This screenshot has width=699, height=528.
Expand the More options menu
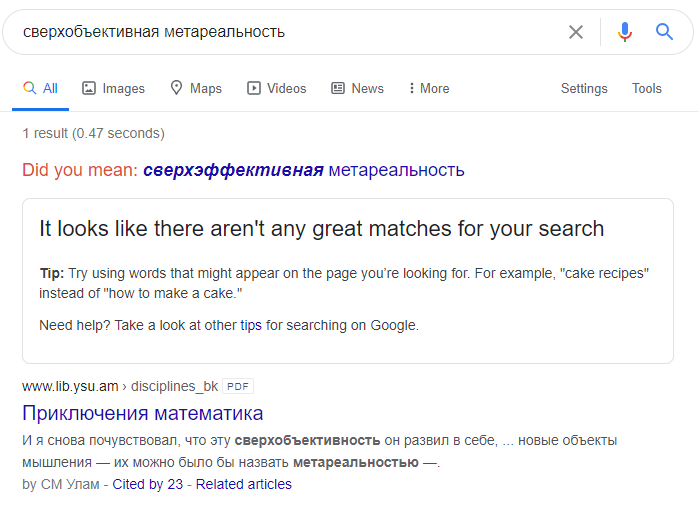pos(429,88)
